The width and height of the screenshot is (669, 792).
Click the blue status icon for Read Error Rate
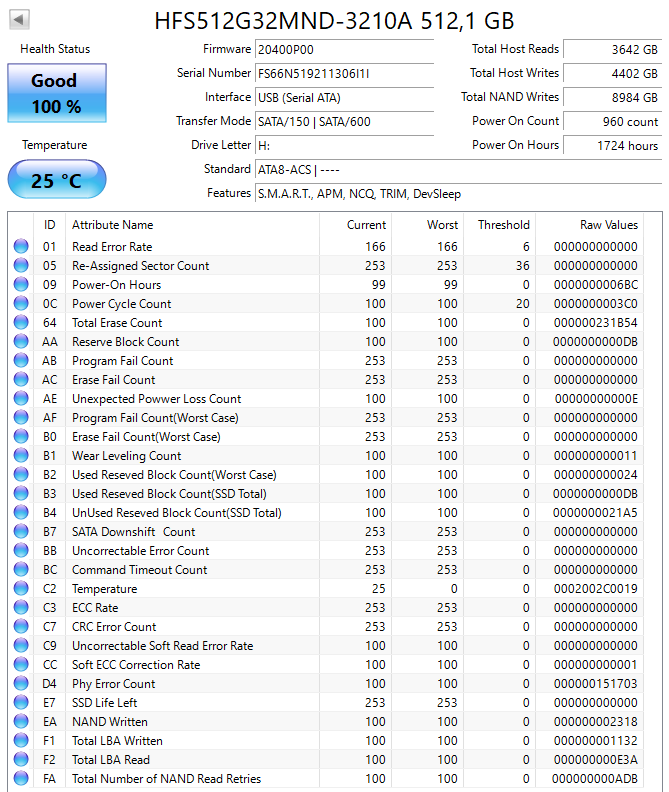coord(20,247)
